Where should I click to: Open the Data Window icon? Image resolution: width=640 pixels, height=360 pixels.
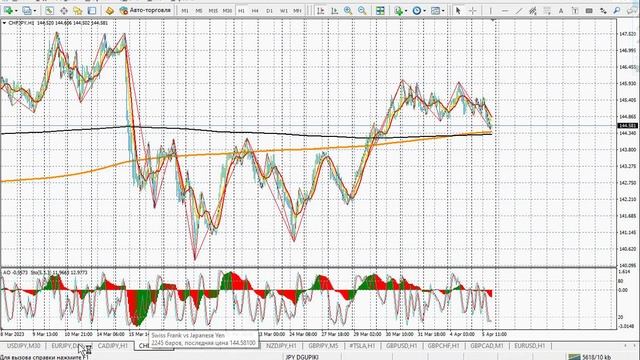(x=64, y=11)
